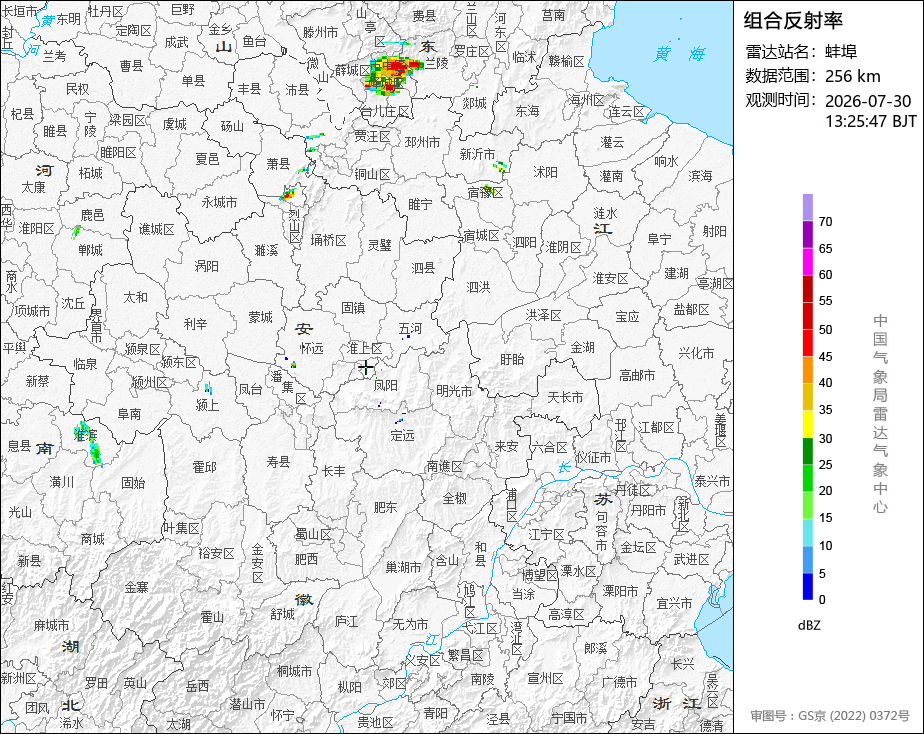Click the 审图号 GS京 (2022) 0372号 text

click(x=830, y=716)
